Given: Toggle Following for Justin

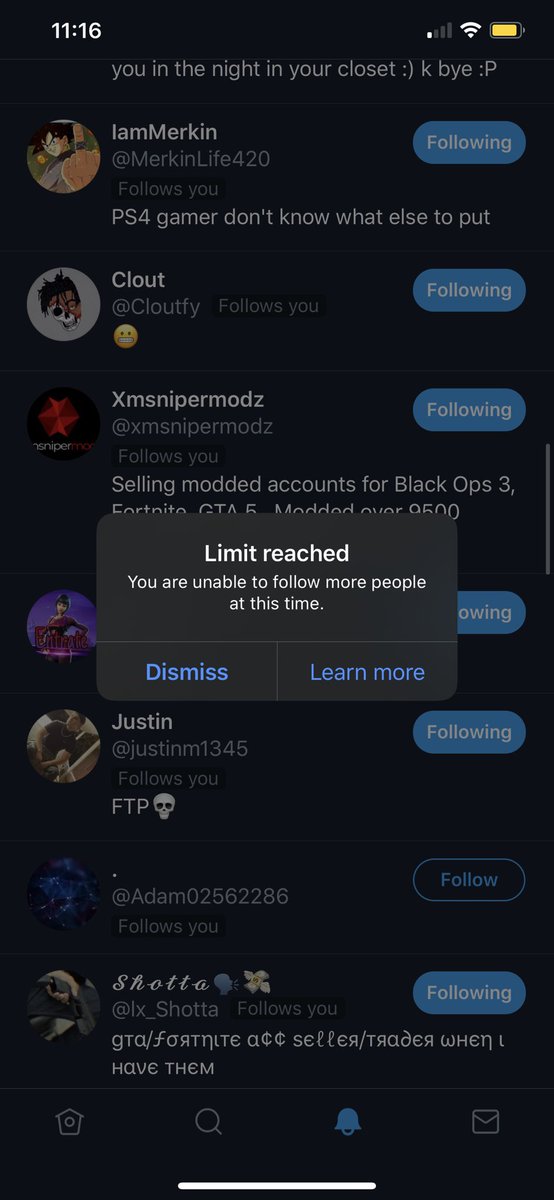Looking at the screenshot, I should [469, 732].
